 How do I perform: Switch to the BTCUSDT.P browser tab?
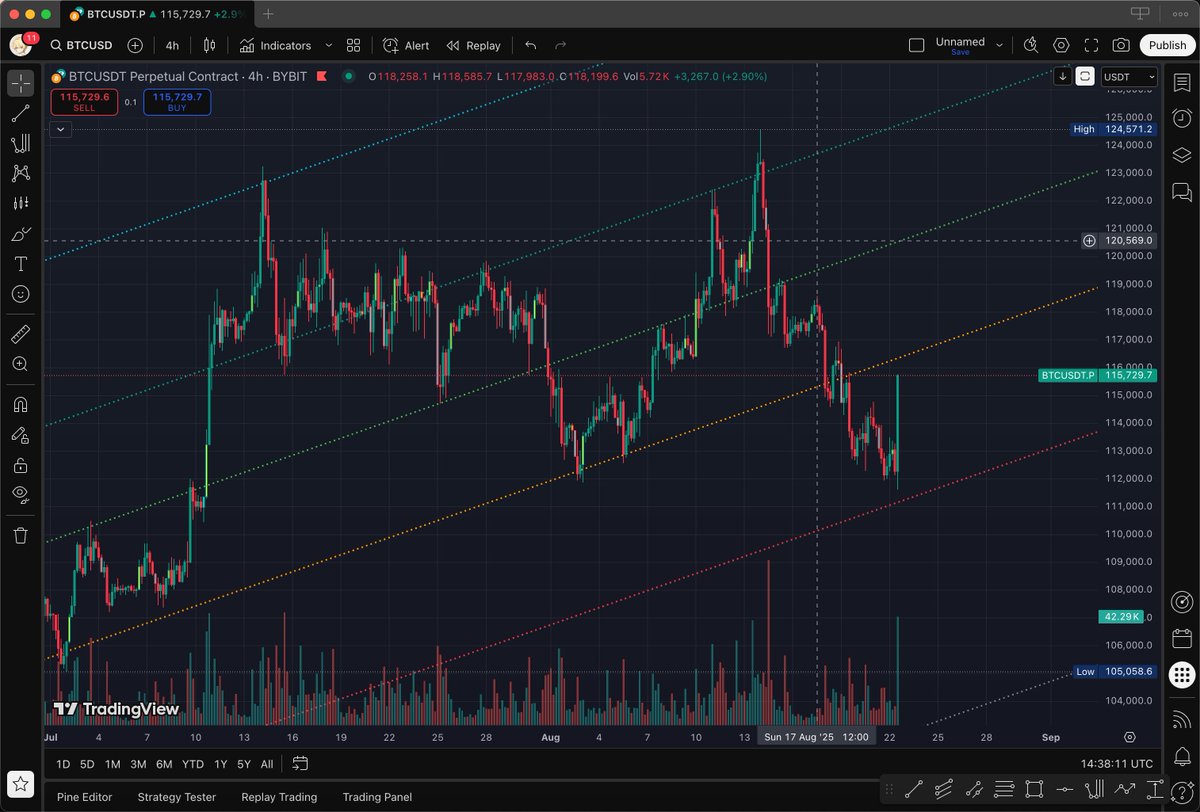point(157,14)
